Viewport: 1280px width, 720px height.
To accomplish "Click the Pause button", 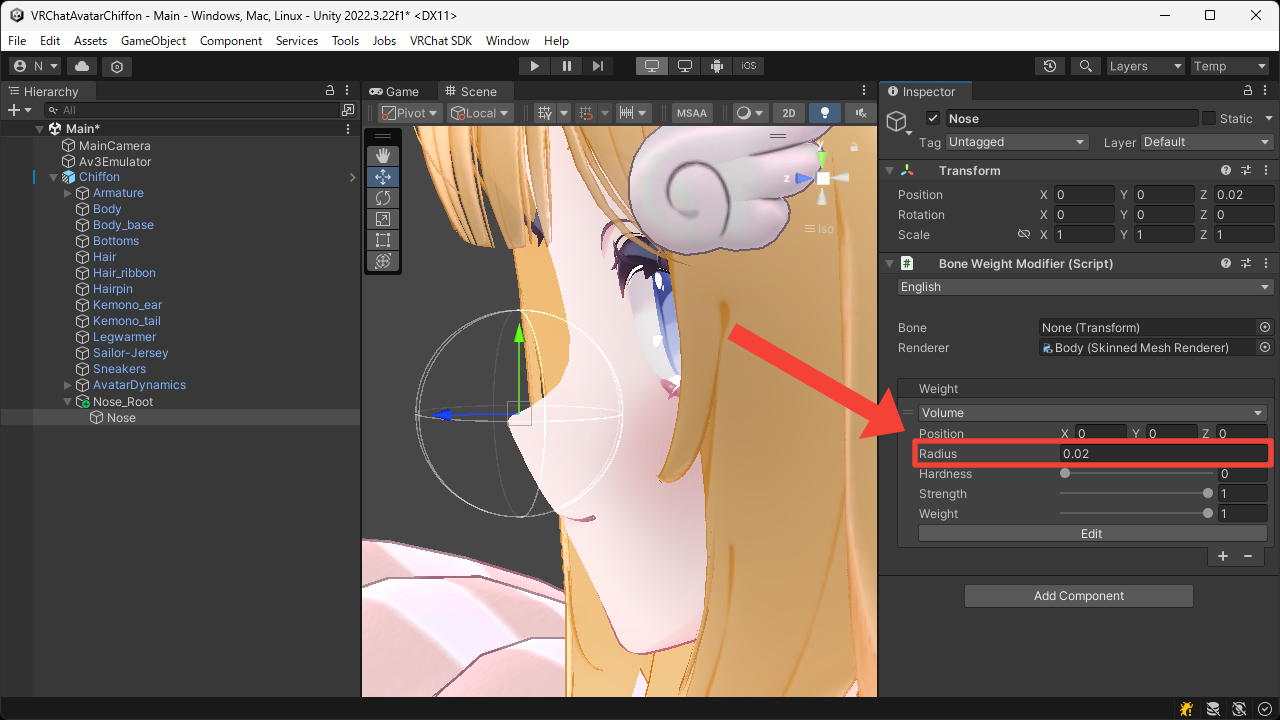I will (x=567, y=66).
